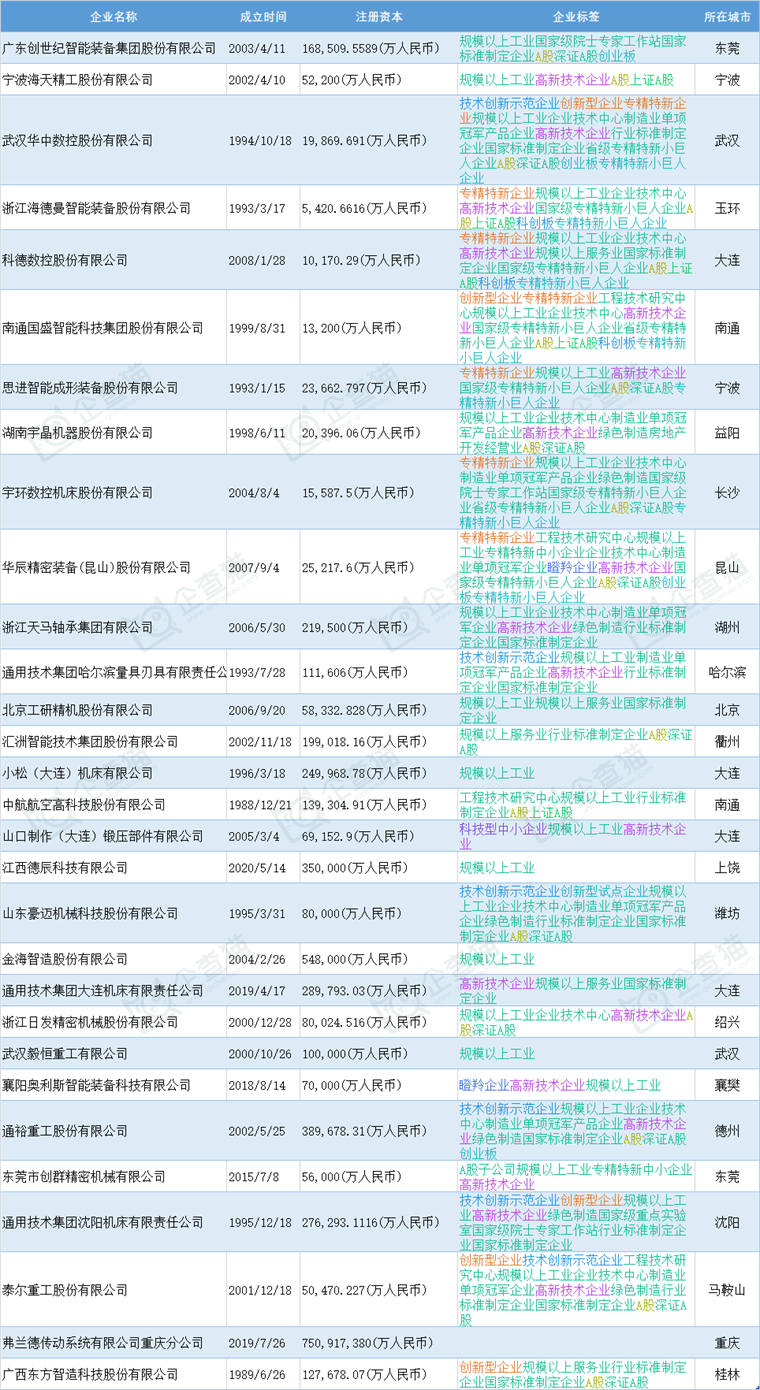Click city cell 湖州
The image size is (760, 1390).
click(x=727, y=627)
